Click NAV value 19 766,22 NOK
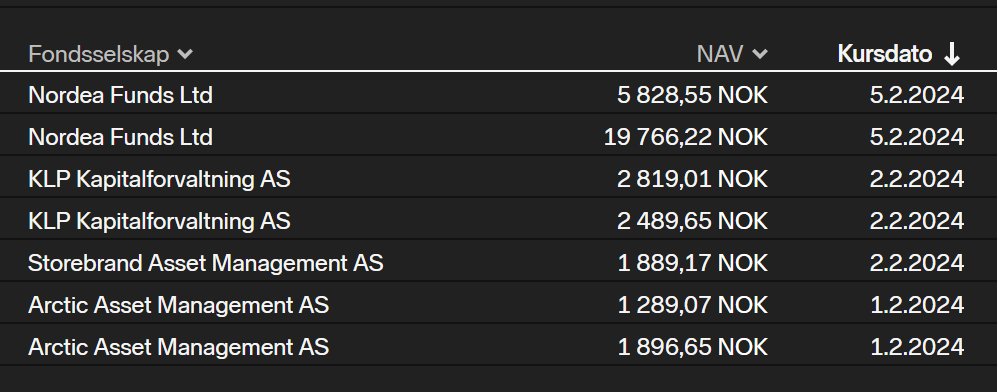The image size is (998, 392). click(x=686, y=137)
